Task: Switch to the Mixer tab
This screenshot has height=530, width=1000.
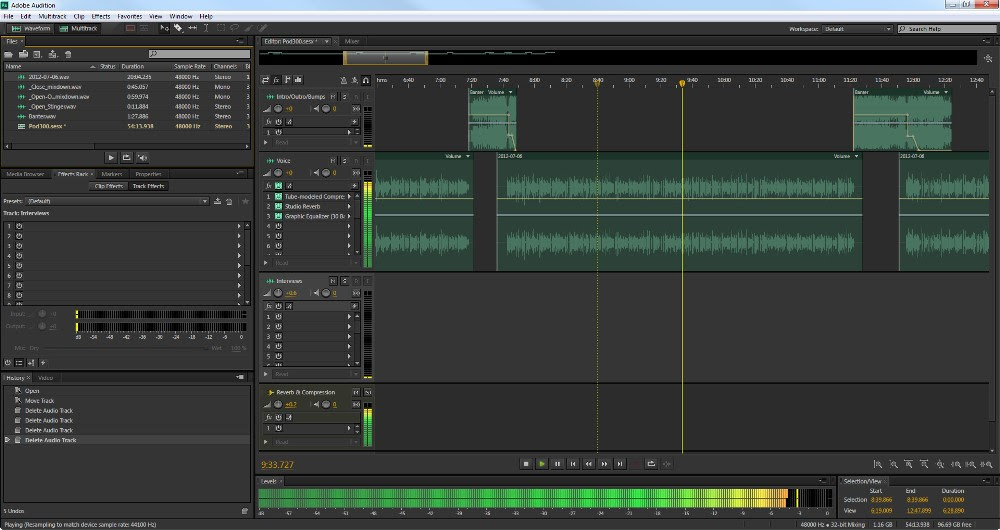Action: (352, 41)
